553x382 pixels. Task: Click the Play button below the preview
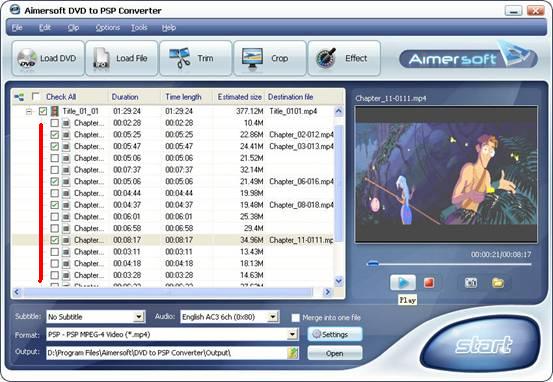(403, 283)
